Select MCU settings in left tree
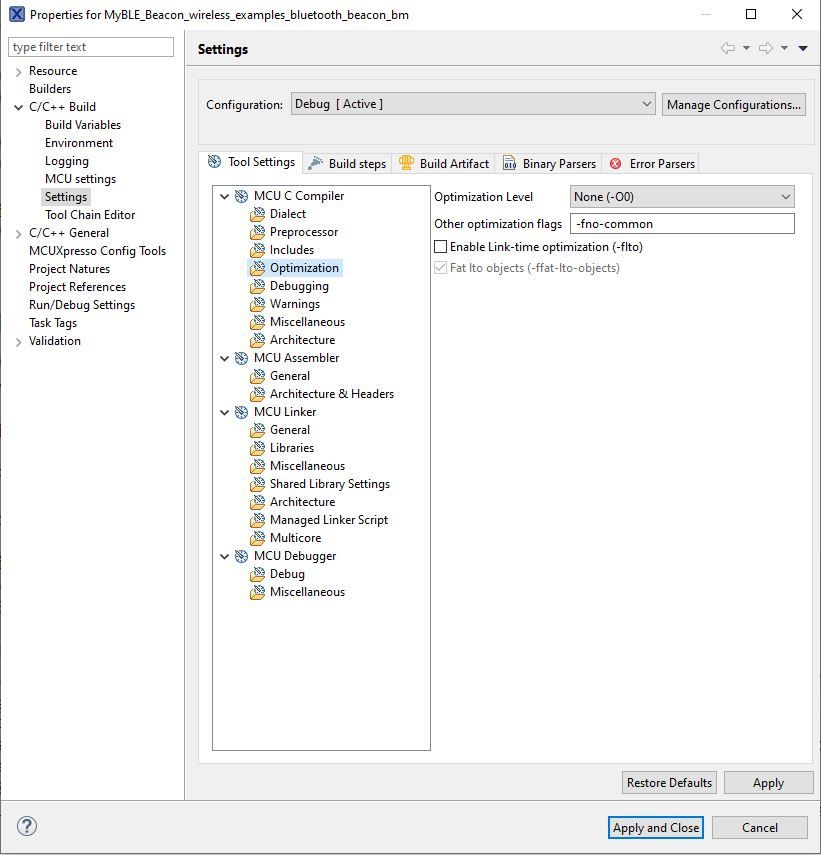Screen dimensions: 821x855 coord(80,179)
